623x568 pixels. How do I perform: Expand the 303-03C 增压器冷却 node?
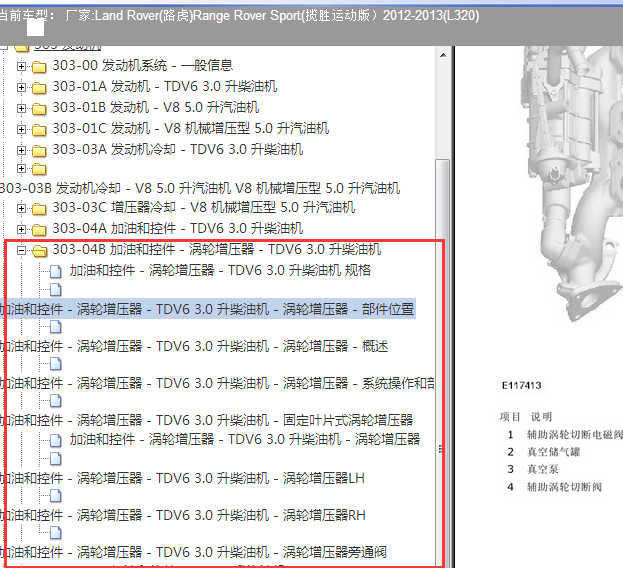pos(21,209)
